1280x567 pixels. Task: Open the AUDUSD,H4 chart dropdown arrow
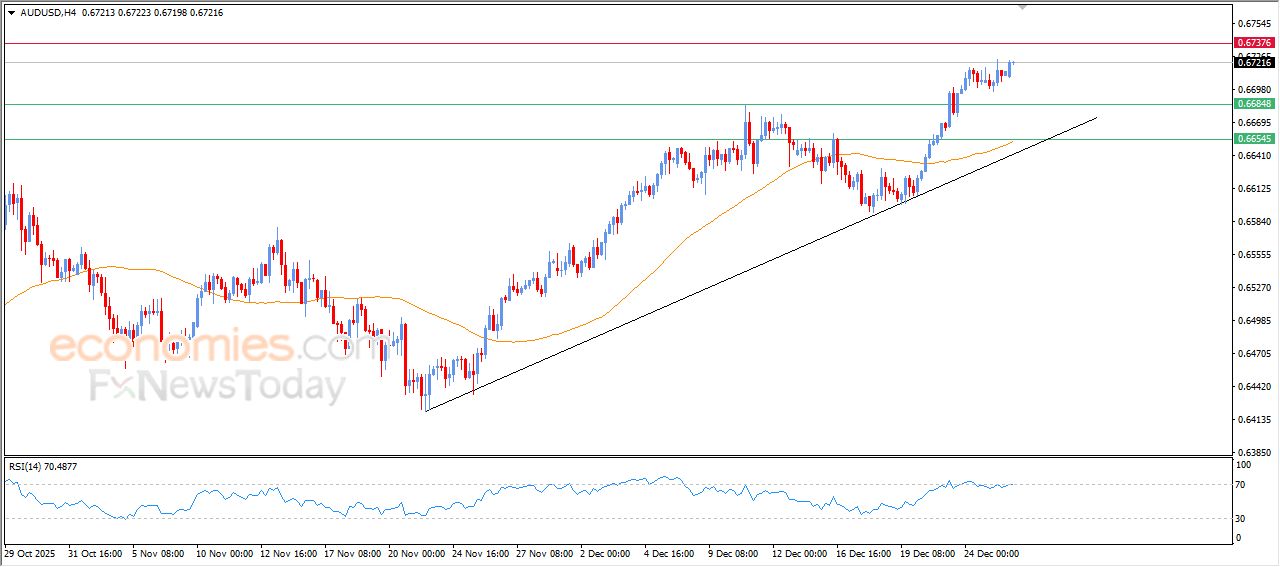click(x=11, y=13)
